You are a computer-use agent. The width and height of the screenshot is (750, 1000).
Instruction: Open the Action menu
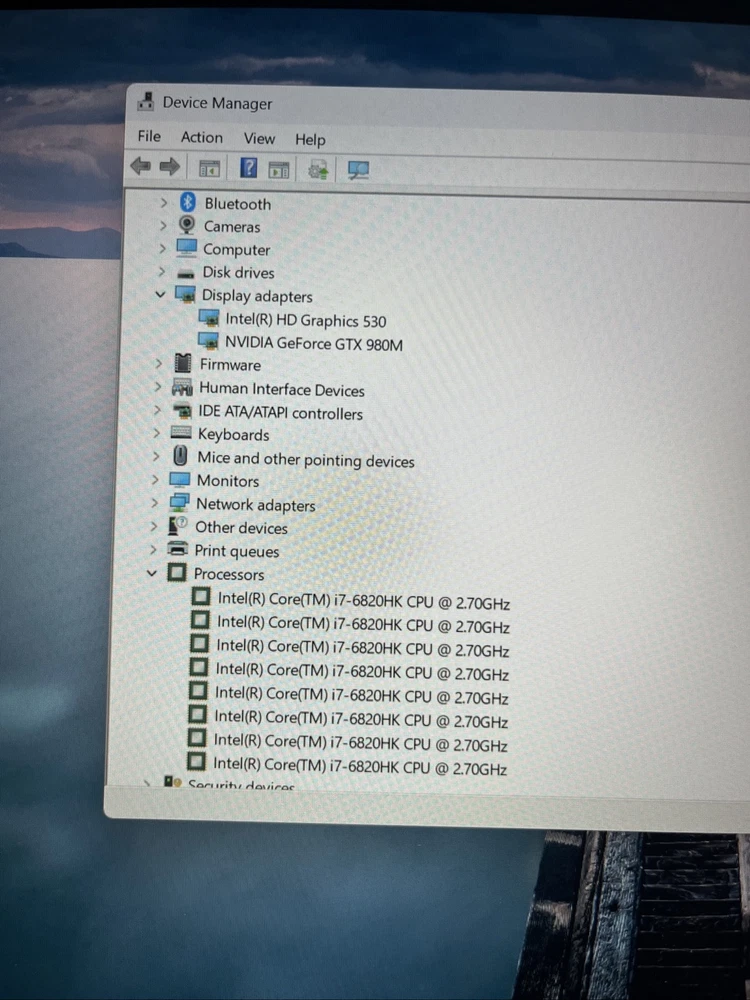(x=201, y=137)
